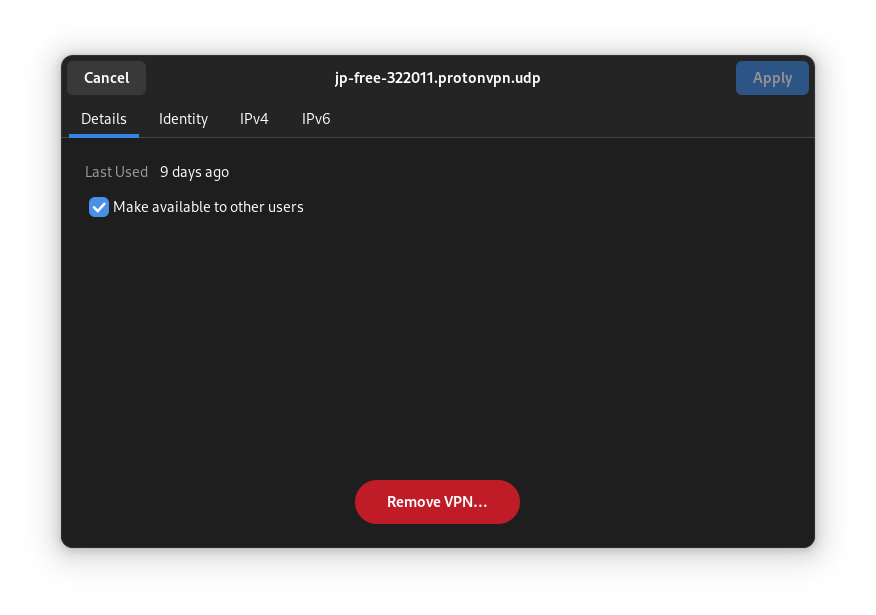
Task: Click the Remove VPN… button
Action: [437, 502]
